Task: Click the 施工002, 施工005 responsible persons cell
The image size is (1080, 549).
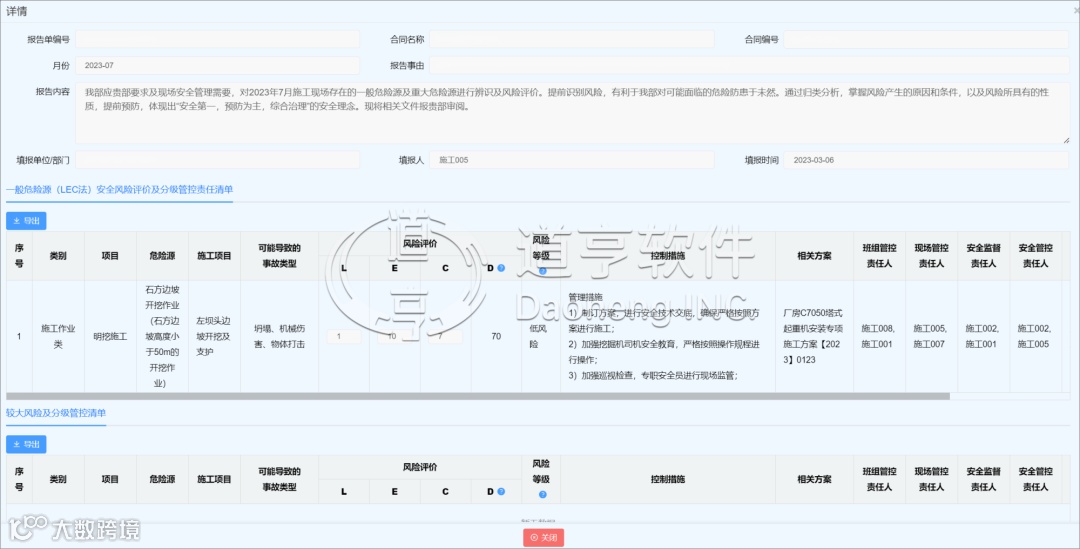Action: coord(1036,337)
